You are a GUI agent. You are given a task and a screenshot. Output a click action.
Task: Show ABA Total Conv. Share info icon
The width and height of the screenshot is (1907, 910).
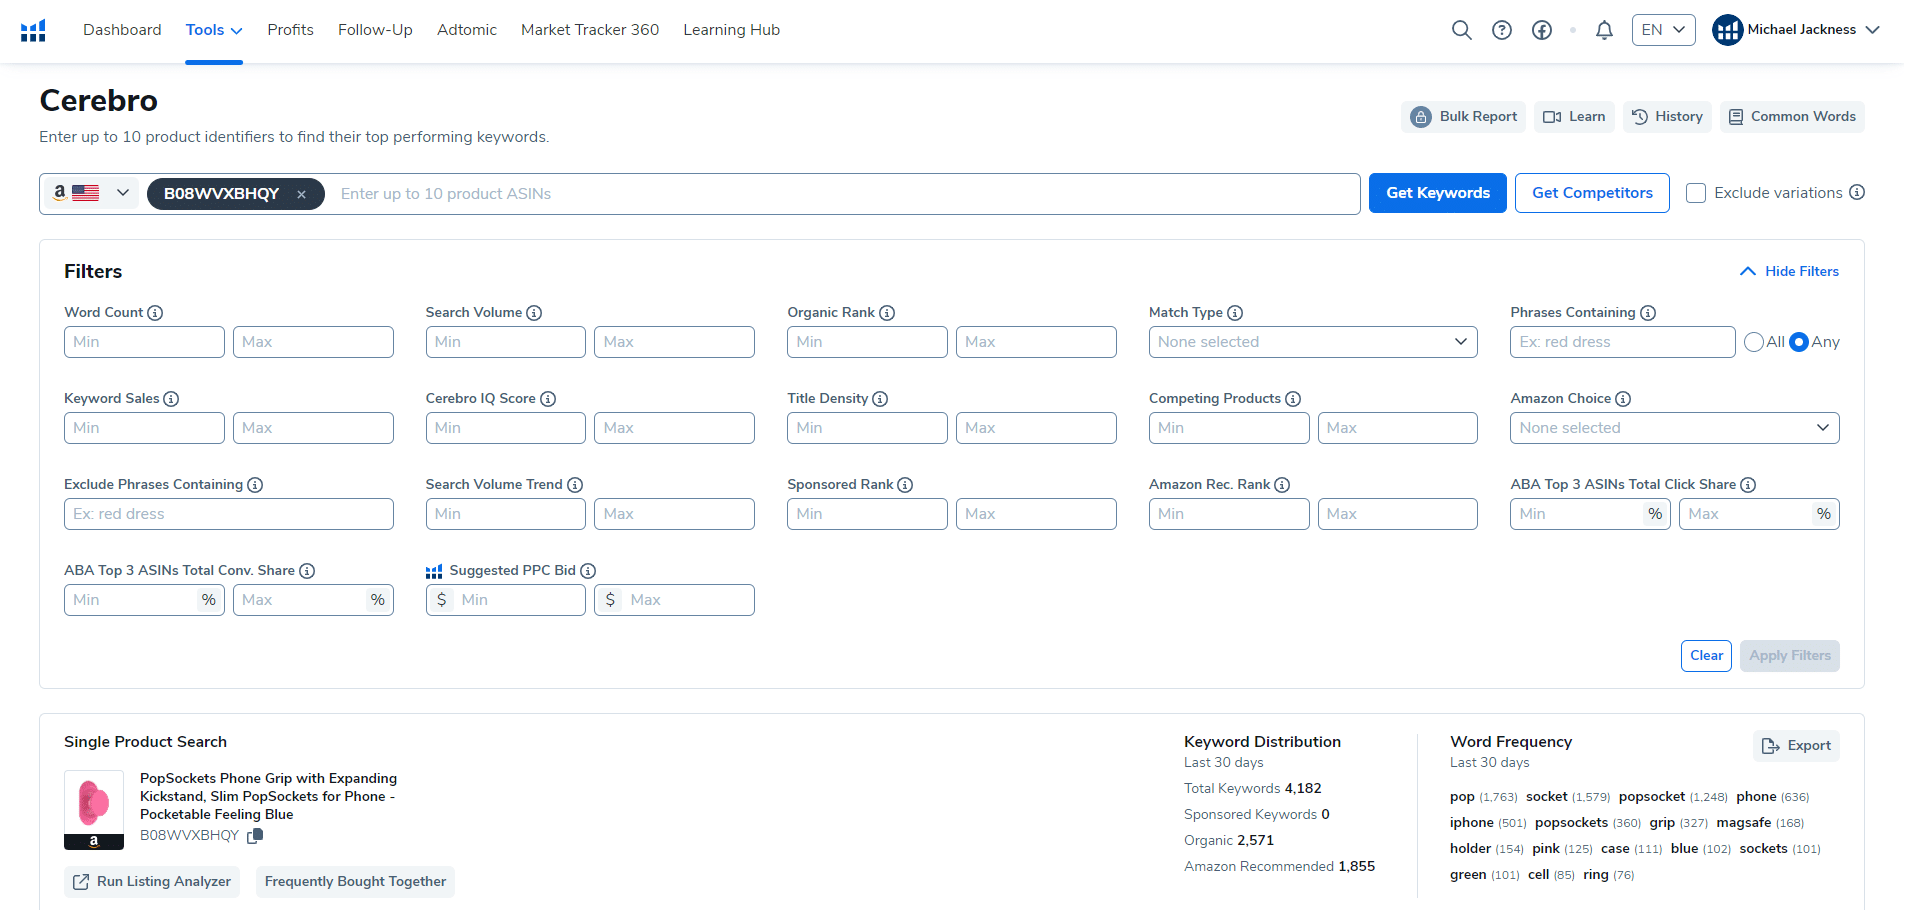307,571
